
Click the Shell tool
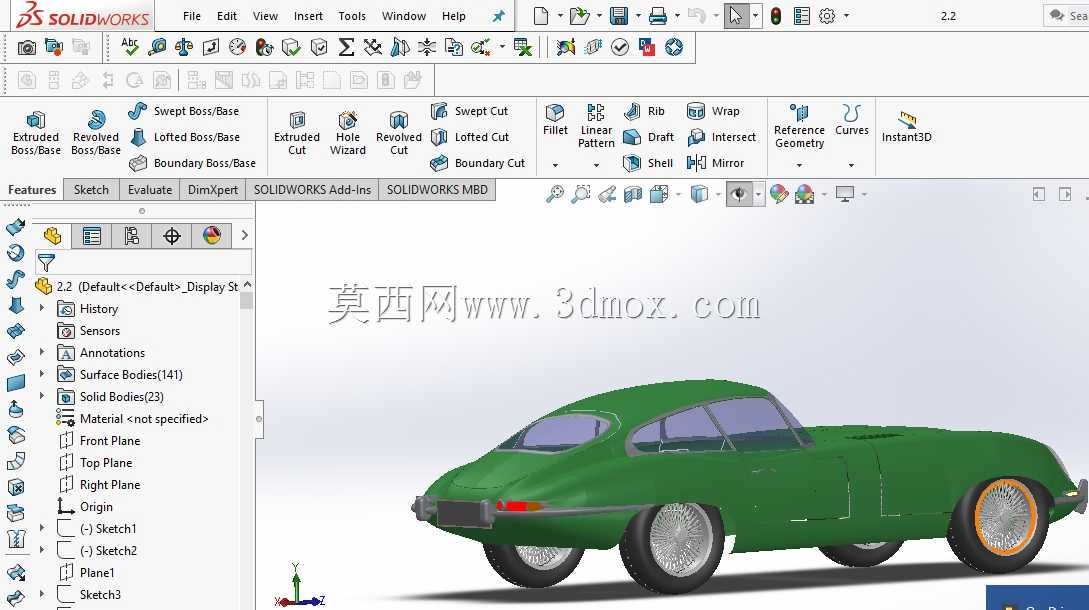pyautogui.click(x=648, y=163)
